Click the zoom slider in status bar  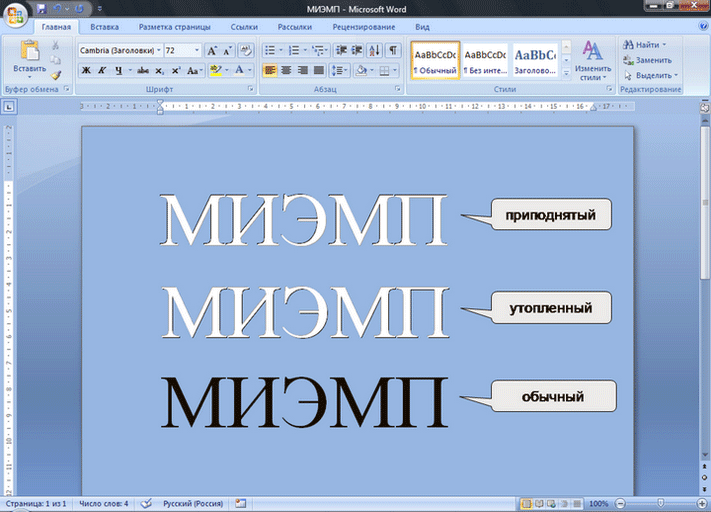coord(659,503)
